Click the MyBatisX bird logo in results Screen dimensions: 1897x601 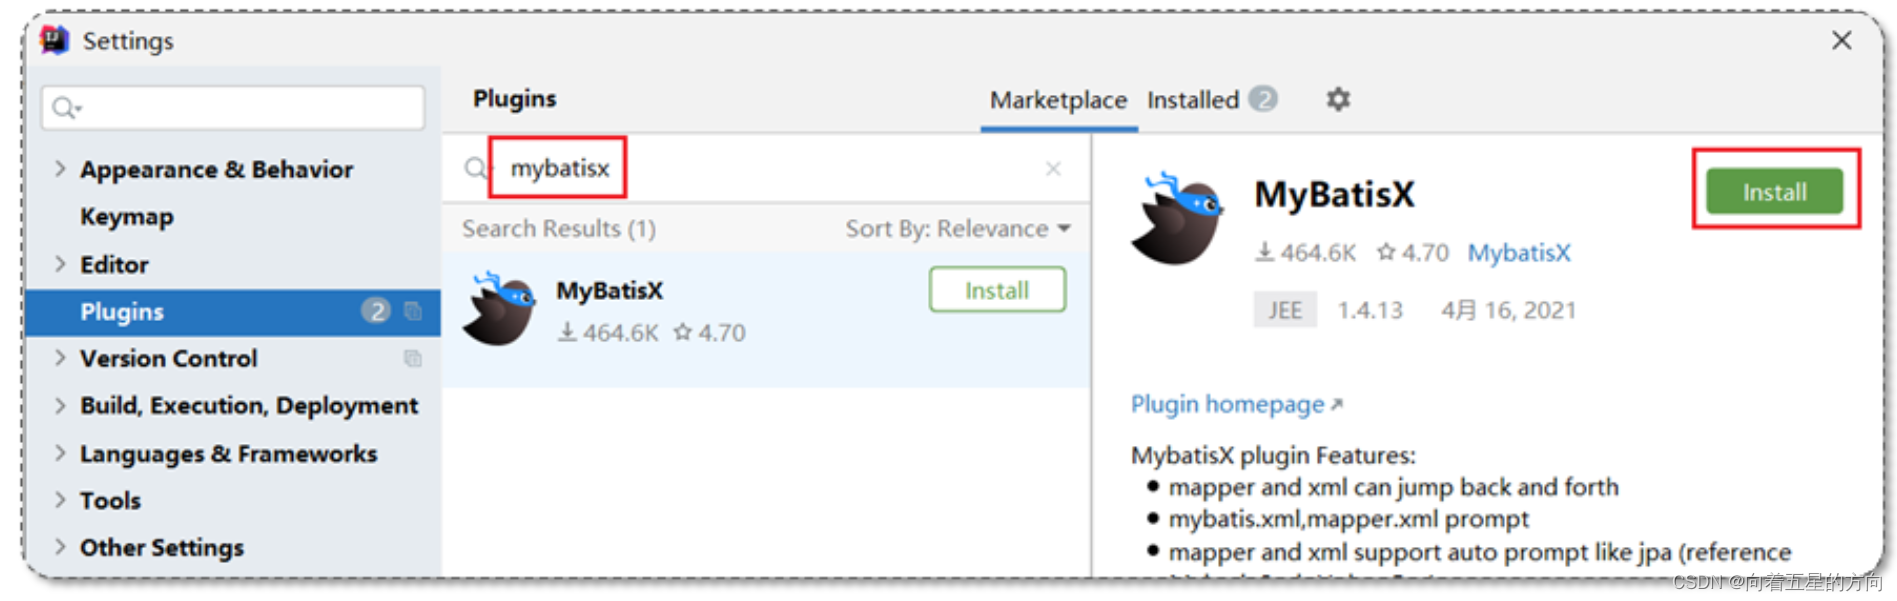click(499, 309)
